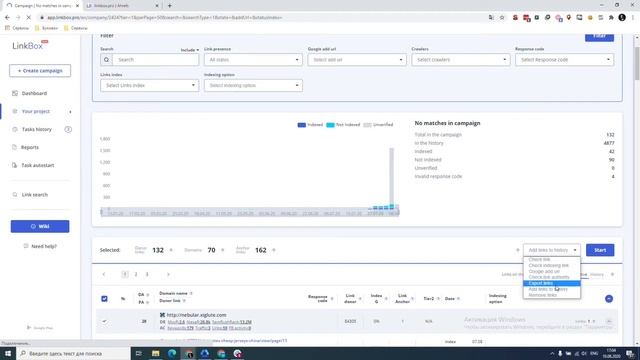Open the Windows Start menu
Viewport: 640px width, 360px height.
tap(8, 353)
